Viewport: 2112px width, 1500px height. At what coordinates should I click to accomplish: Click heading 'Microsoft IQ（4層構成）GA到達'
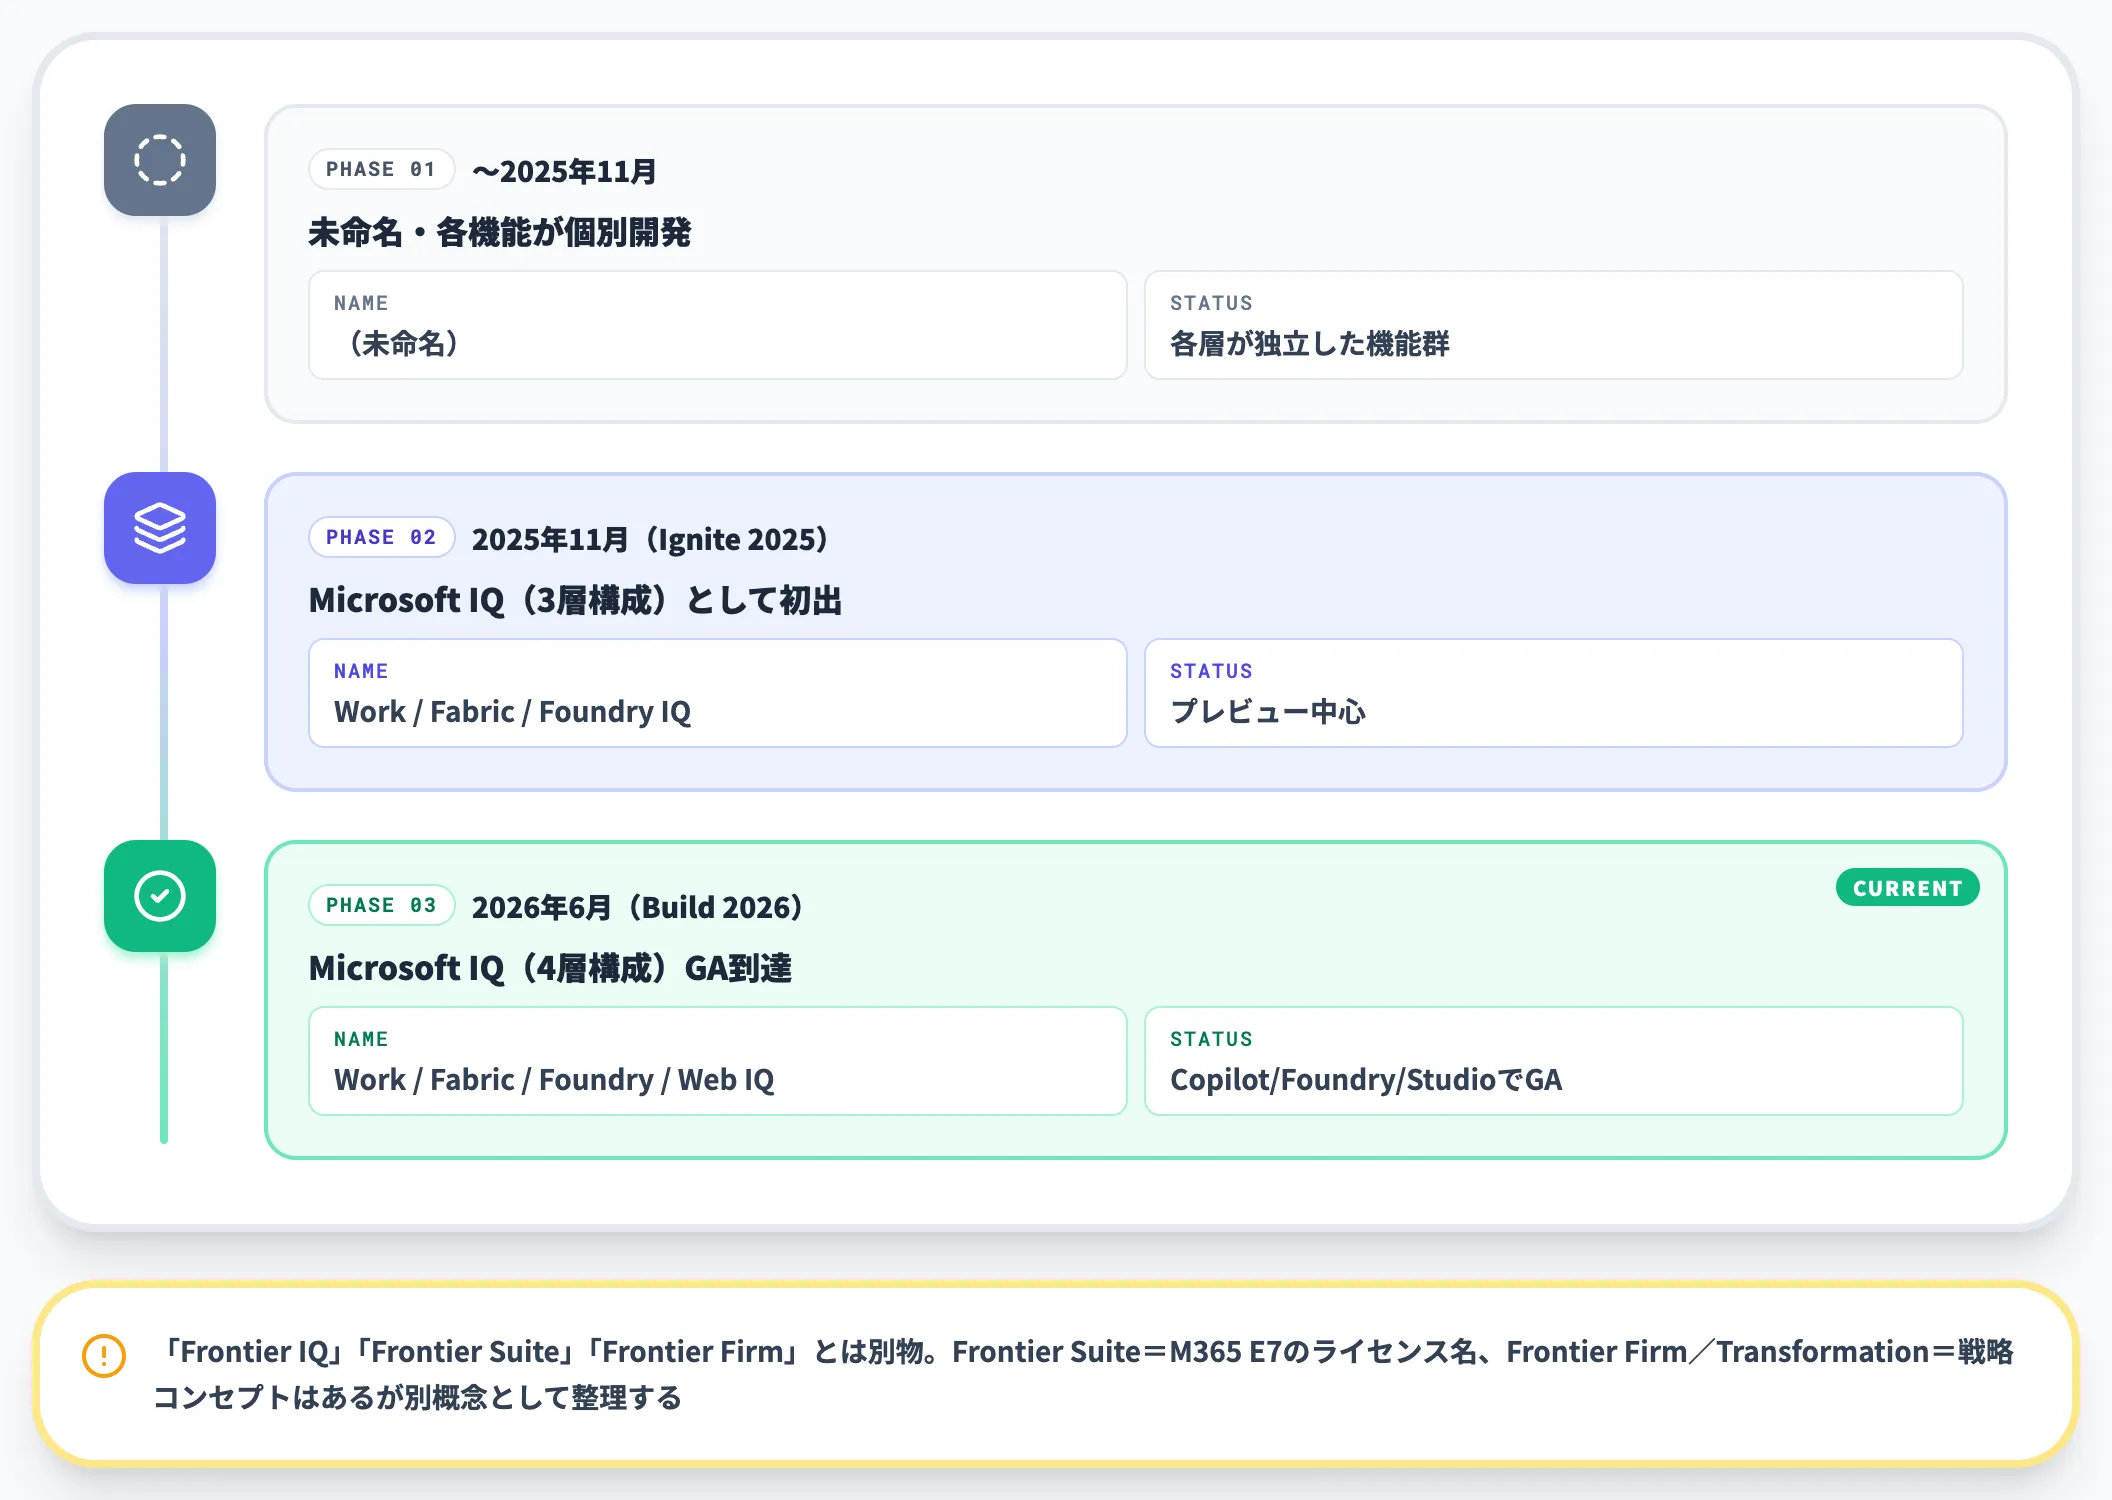pos(550,968)
